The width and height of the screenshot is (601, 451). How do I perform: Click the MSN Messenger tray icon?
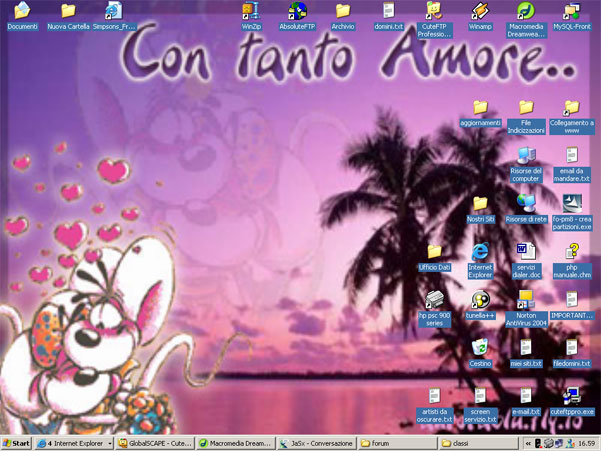tap(570, 444)
